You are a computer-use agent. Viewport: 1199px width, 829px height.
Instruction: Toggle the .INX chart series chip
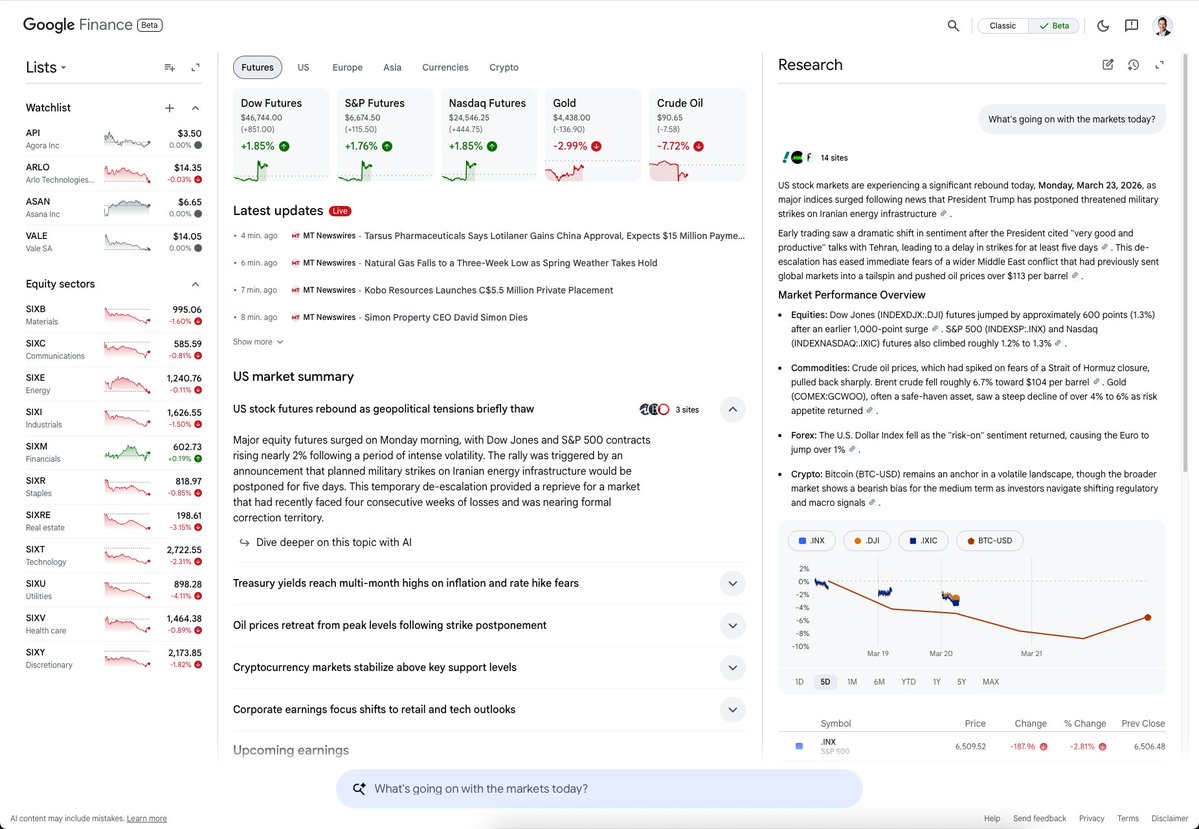point(811,541)
